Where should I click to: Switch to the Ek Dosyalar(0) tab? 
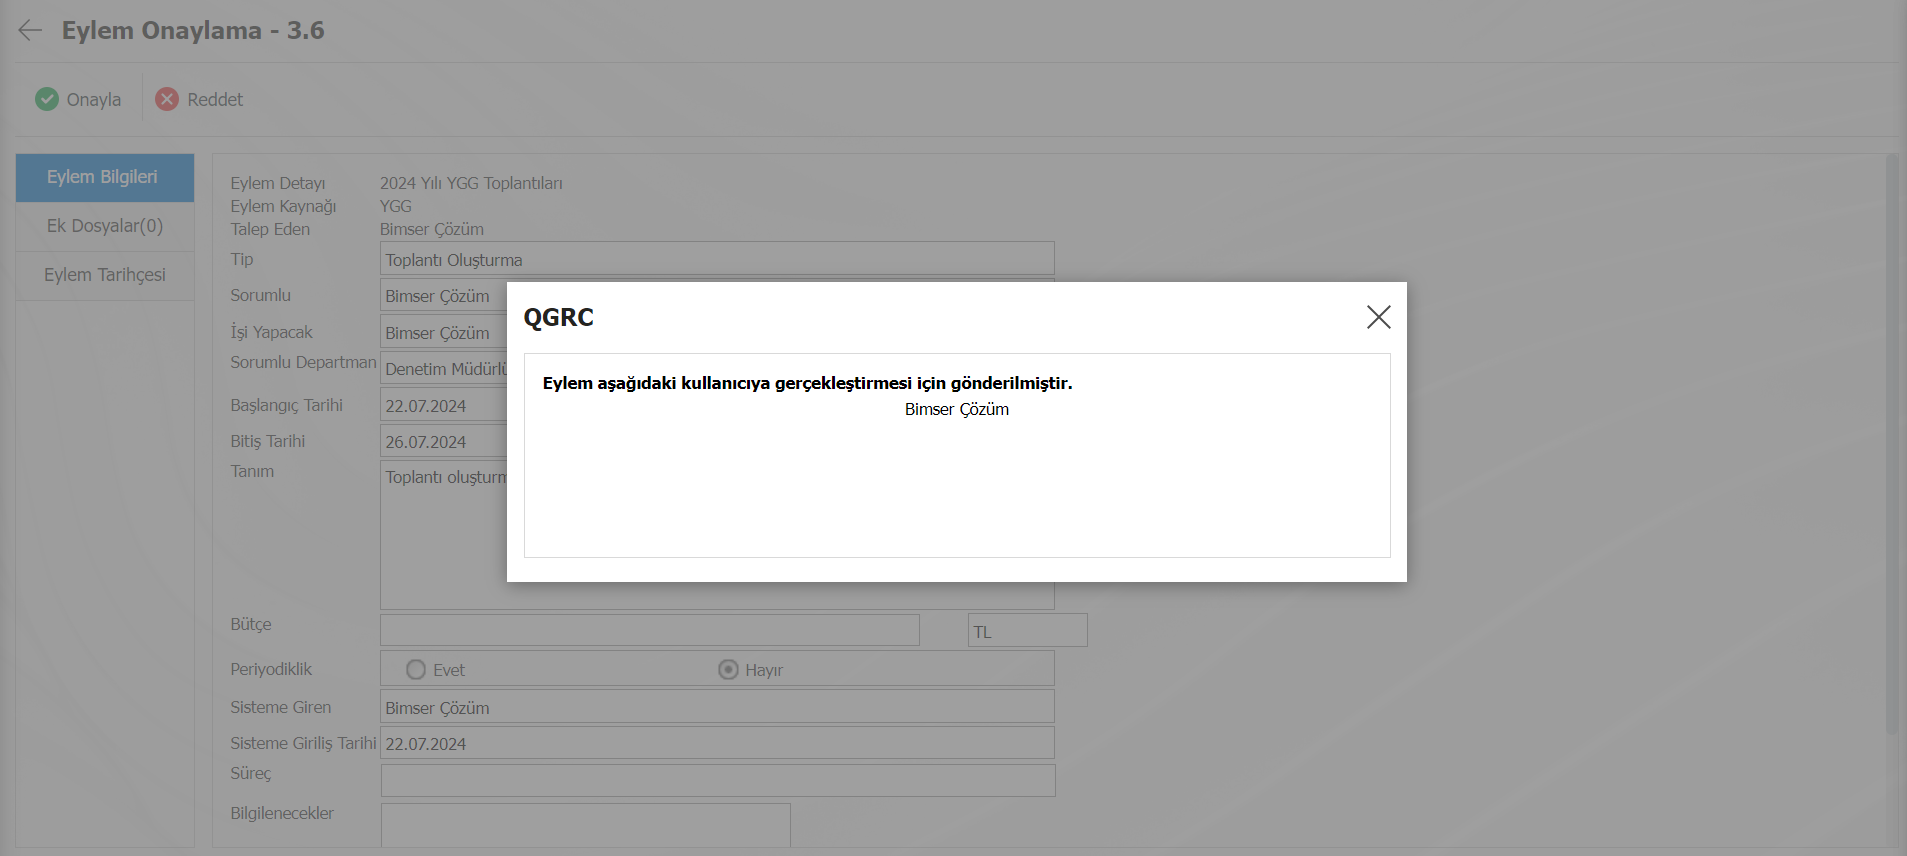coord(105,226)
